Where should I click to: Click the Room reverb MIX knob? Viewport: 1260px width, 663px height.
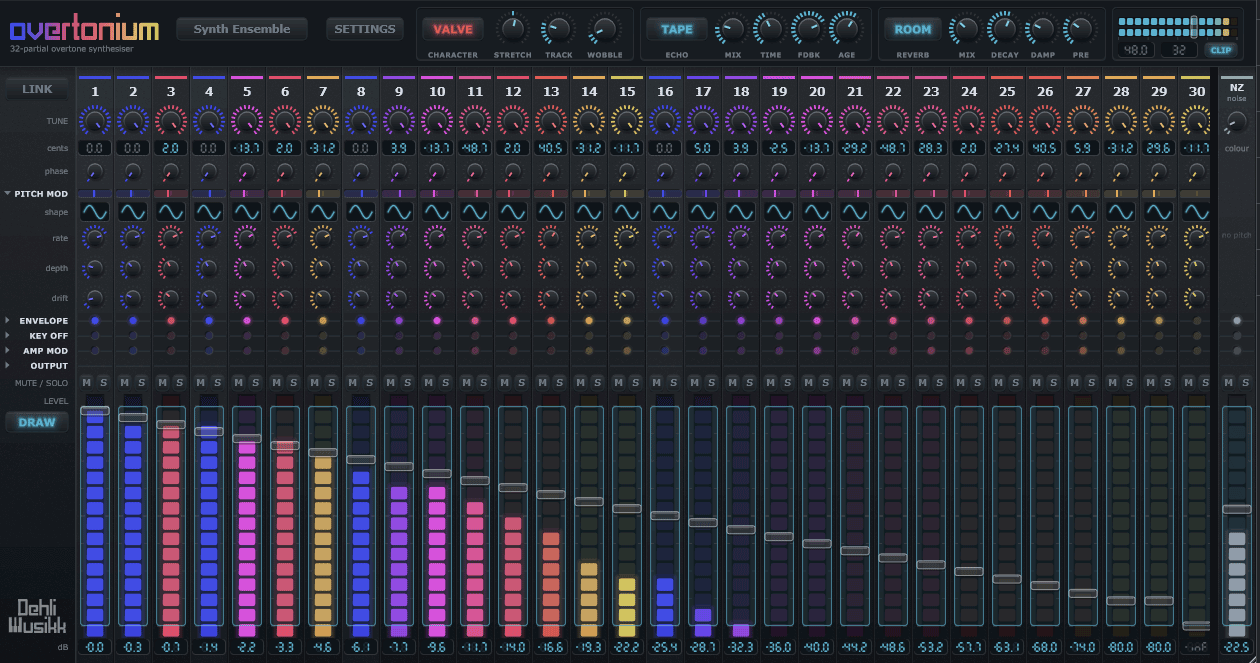pos(966,30)
